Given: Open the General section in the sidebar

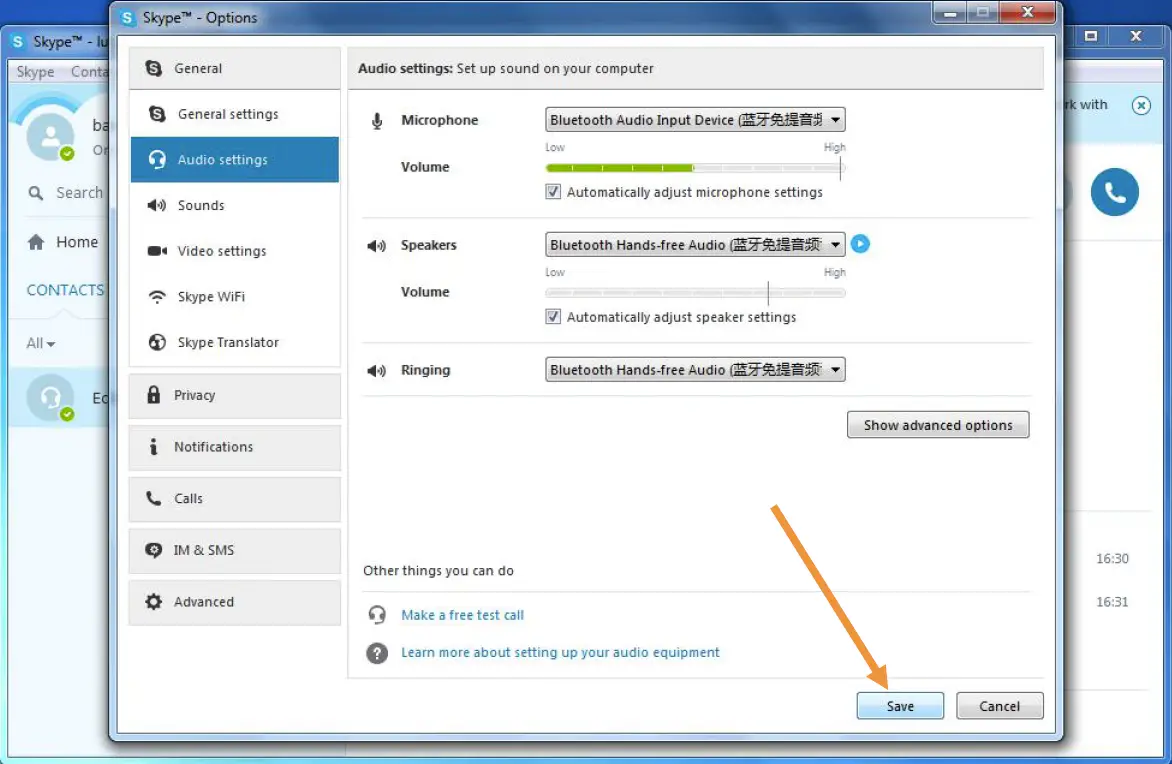Looking at the screenshot, I should coord(234,68).
